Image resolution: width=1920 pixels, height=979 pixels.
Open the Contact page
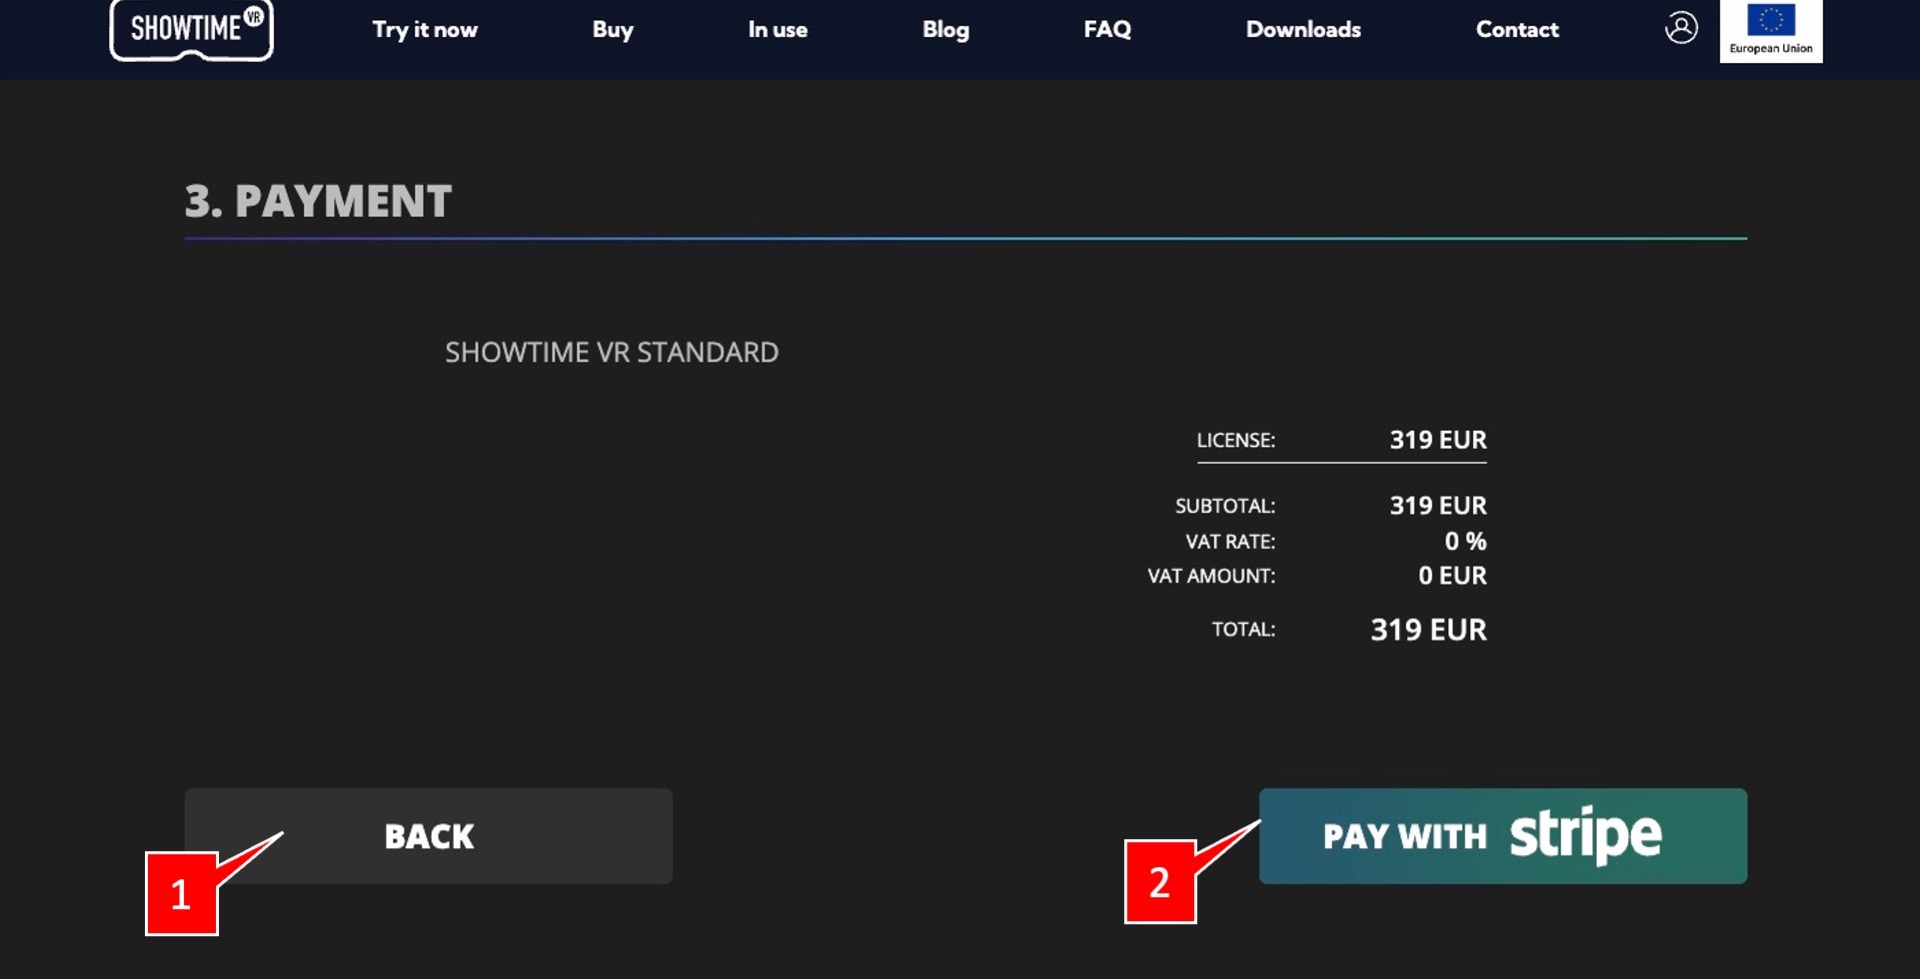(1517, 30)
